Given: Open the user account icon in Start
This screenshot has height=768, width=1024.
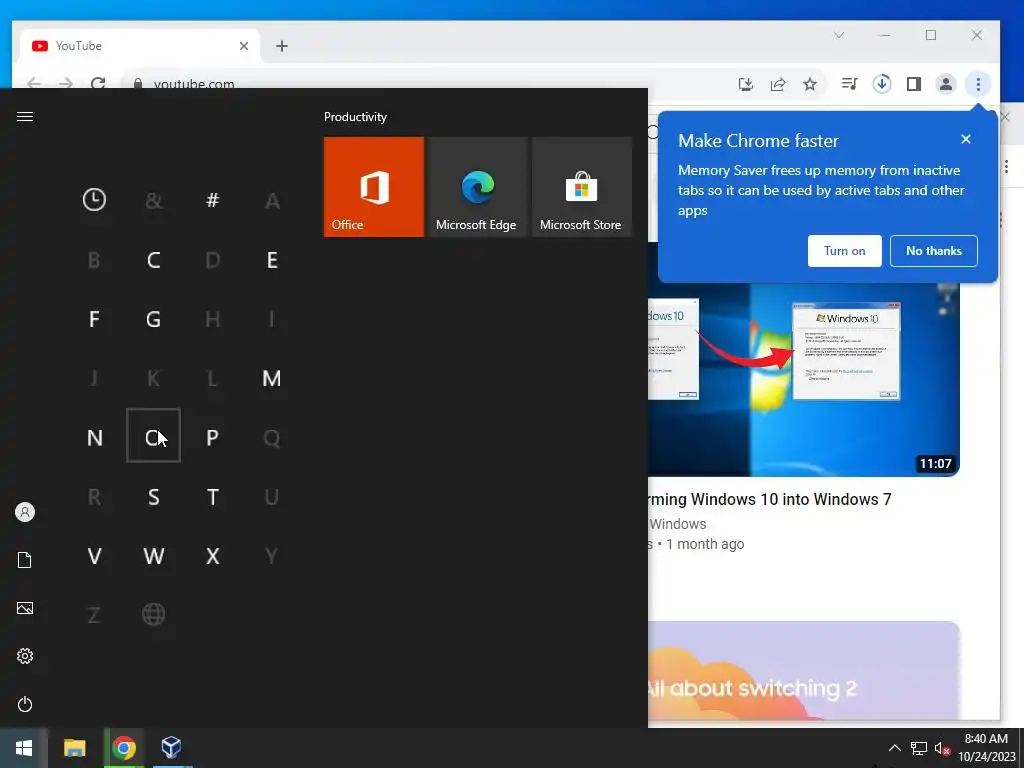Looking at the screenshot, I should coord(25,512).
